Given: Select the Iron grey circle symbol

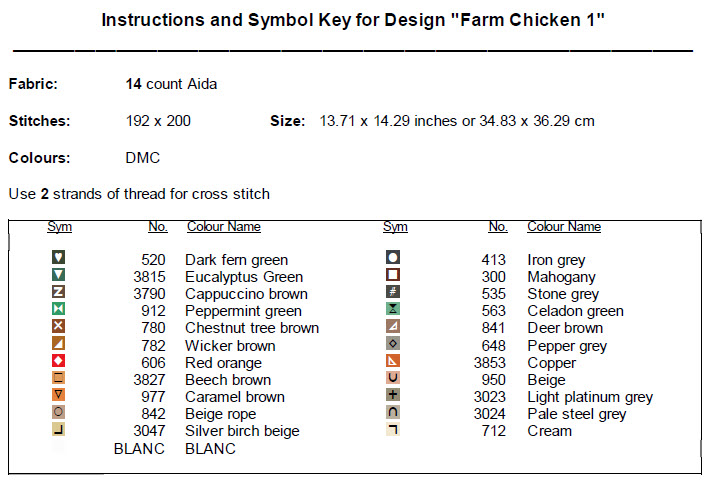Looking at the screenshot, I should pos(393,258).
